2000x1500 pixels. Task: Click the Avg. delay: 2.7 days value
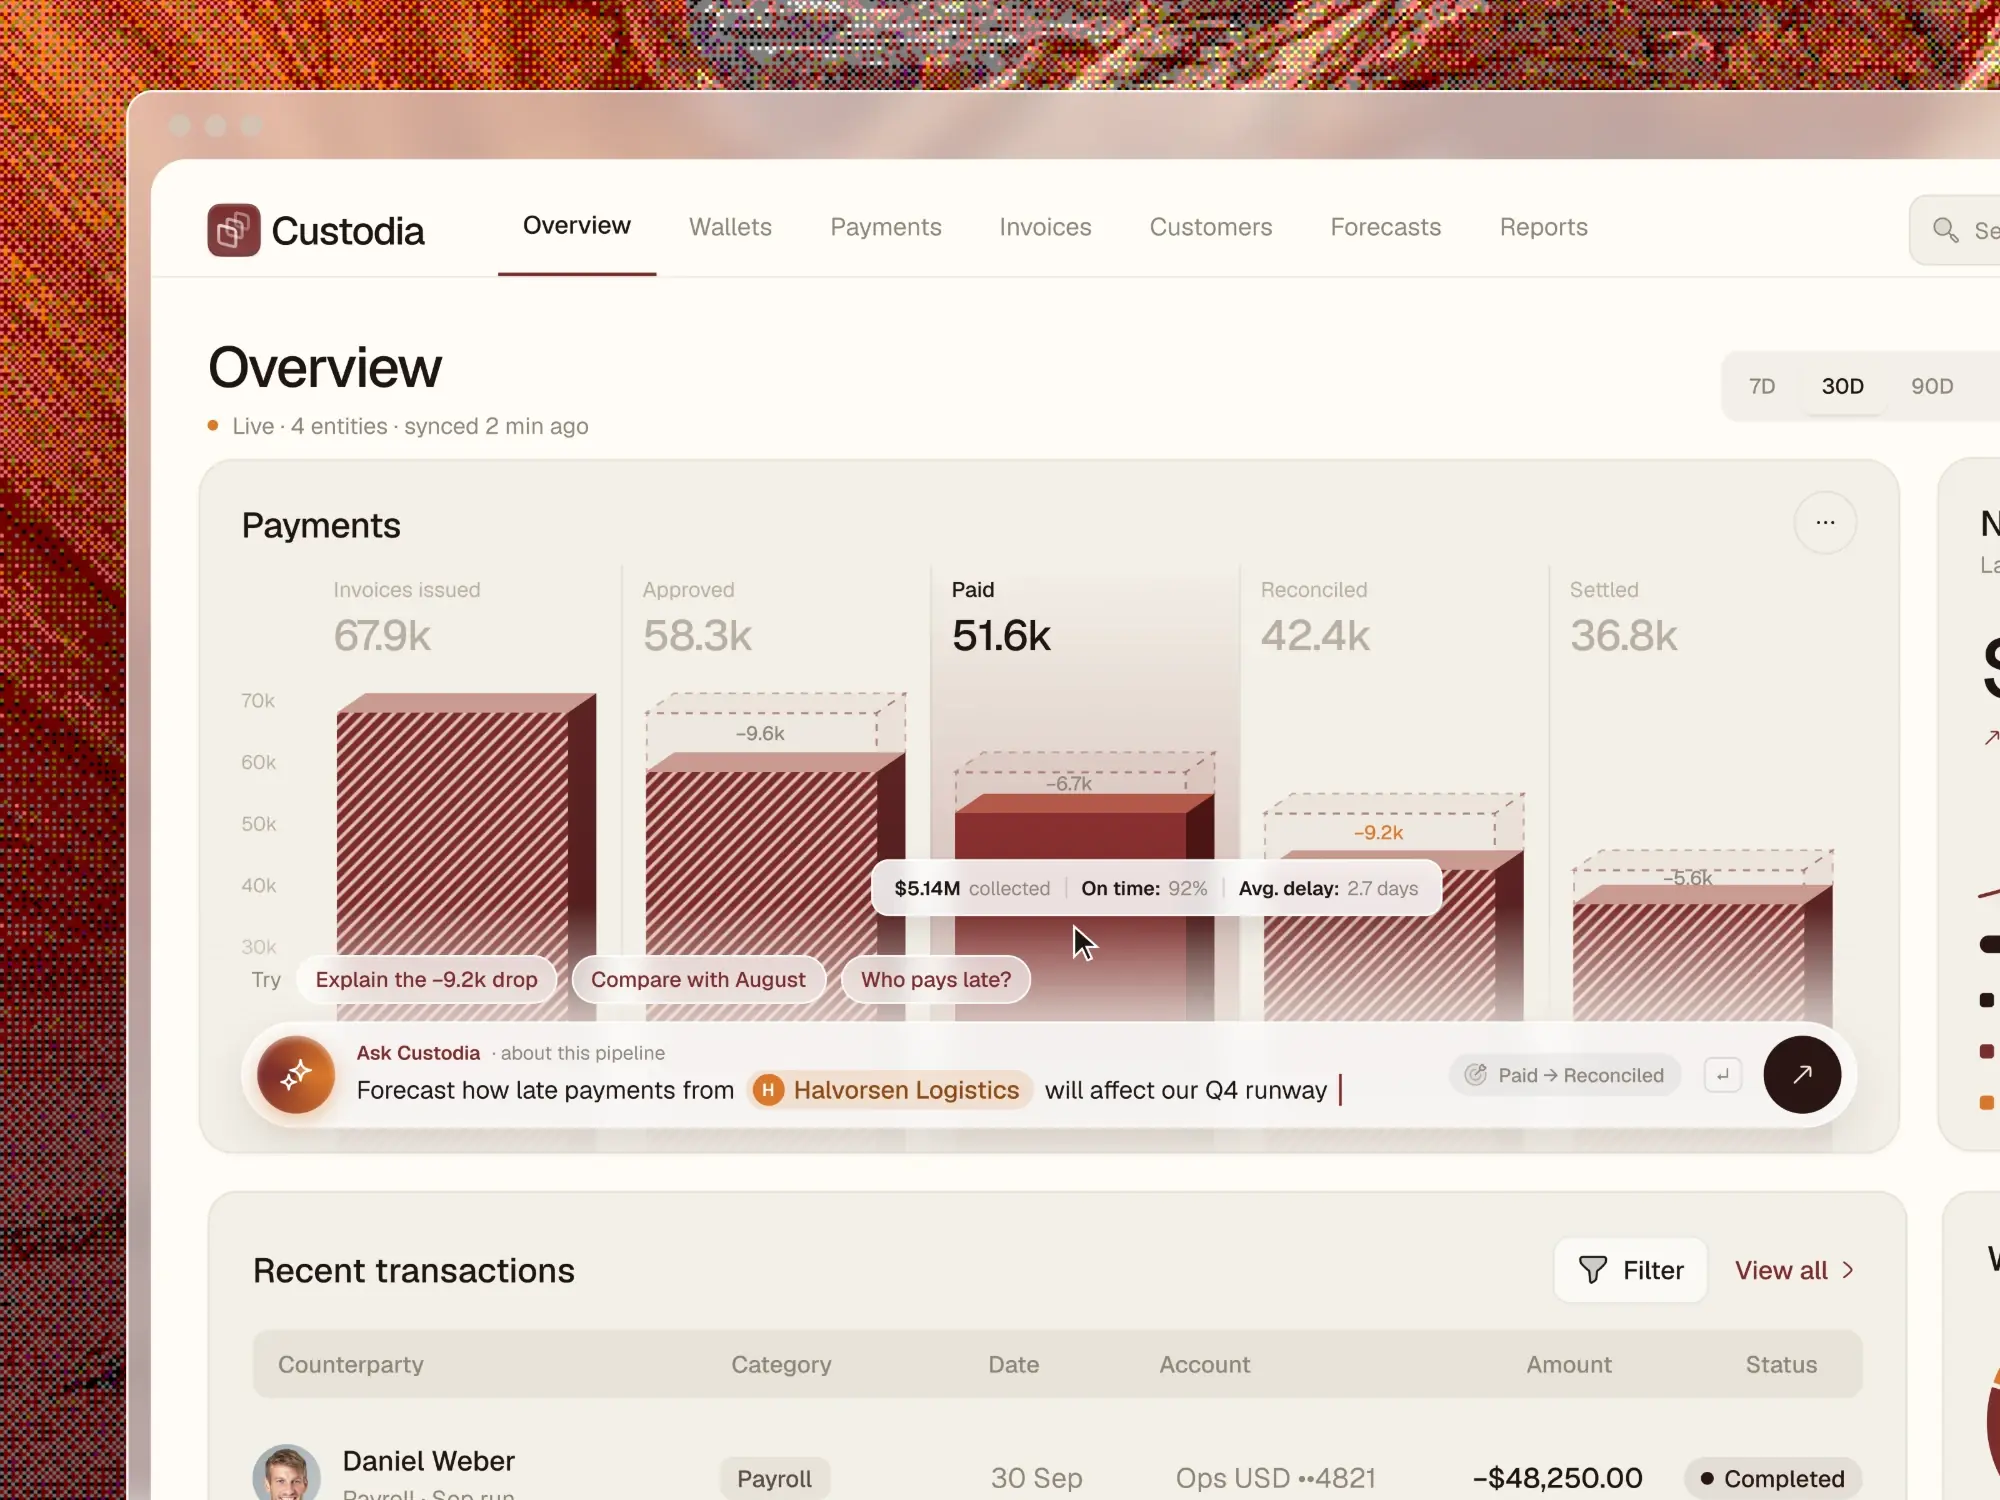1328,888
